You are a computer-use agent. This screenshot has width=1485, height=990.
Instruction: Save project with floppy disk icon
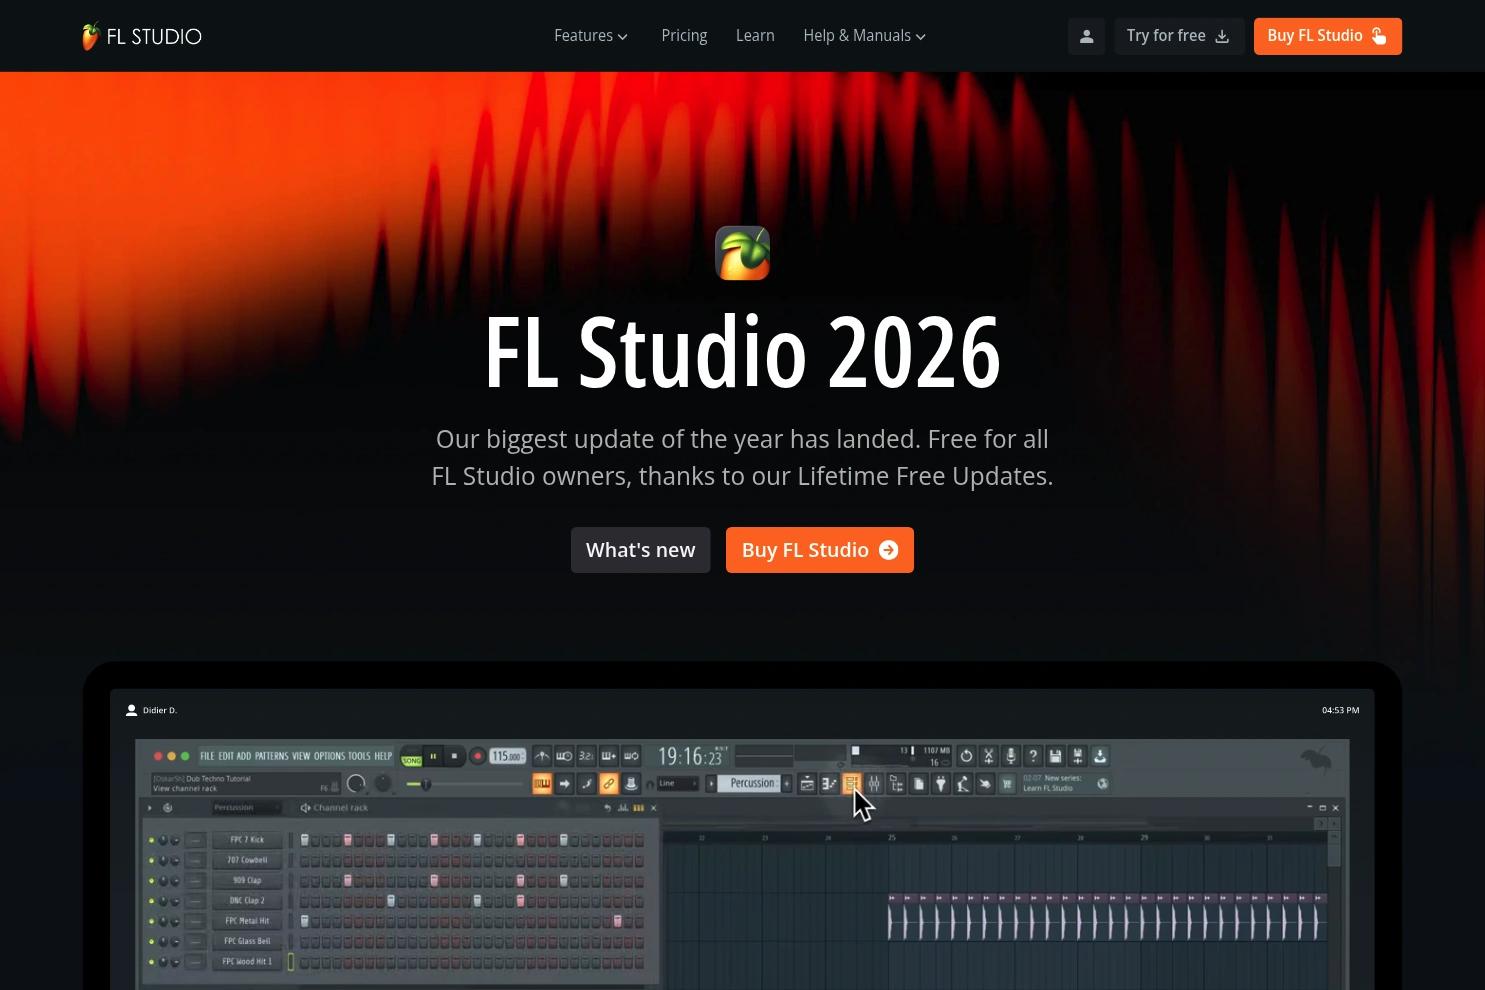(1055, 756)
